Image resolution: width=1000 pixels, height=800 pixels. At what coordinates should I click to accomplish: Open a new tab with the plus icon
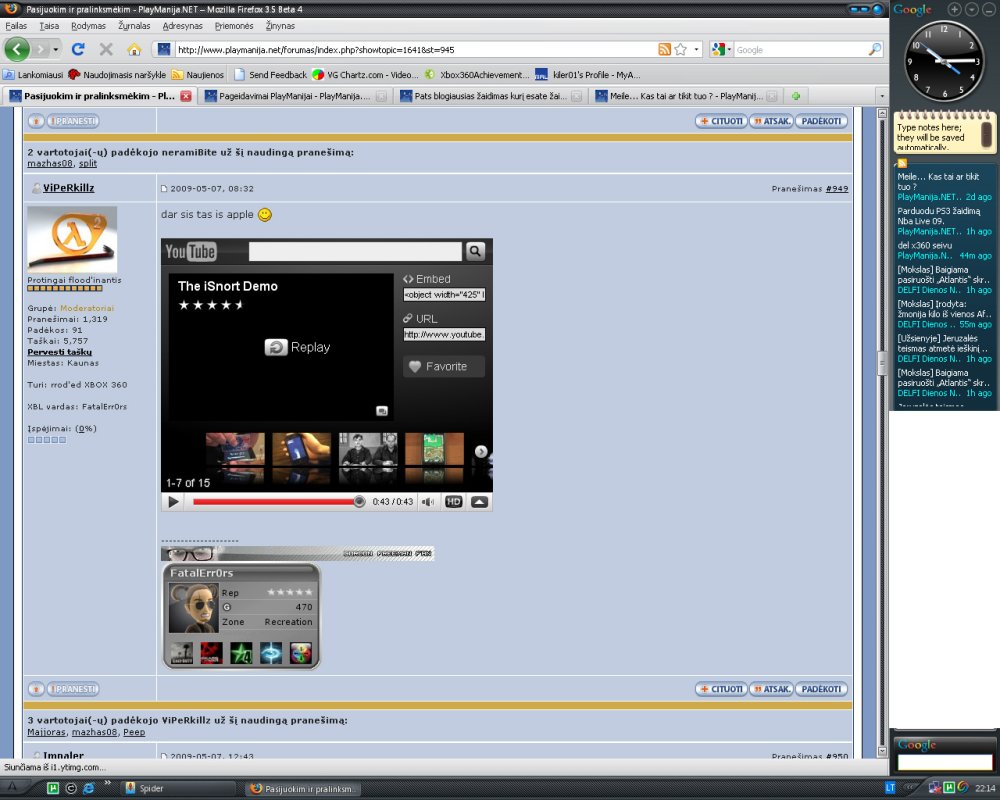[x=796, y=96]
